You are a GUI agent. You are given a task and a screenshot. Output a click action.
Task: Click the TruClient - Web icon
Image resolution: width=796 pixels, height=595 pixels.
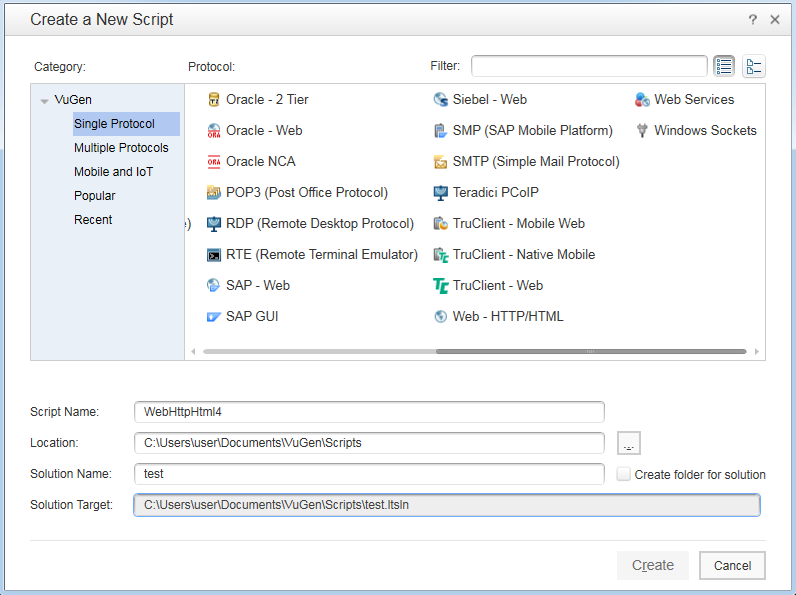tap(440, 286)
